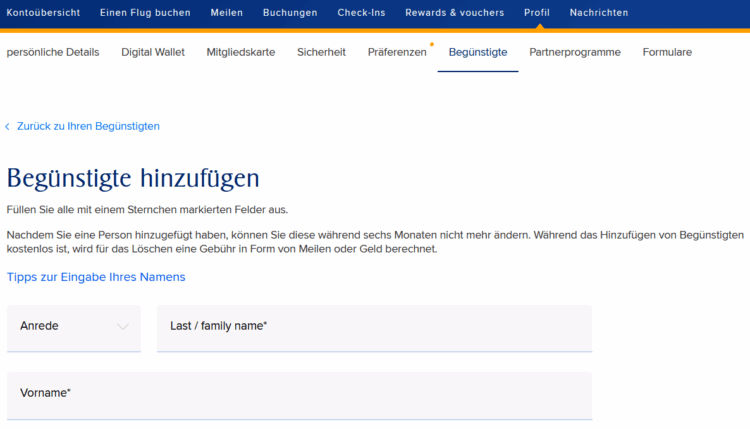Open the Meilen section
Screen dimensions: 750x429
[x=227, y=13]
